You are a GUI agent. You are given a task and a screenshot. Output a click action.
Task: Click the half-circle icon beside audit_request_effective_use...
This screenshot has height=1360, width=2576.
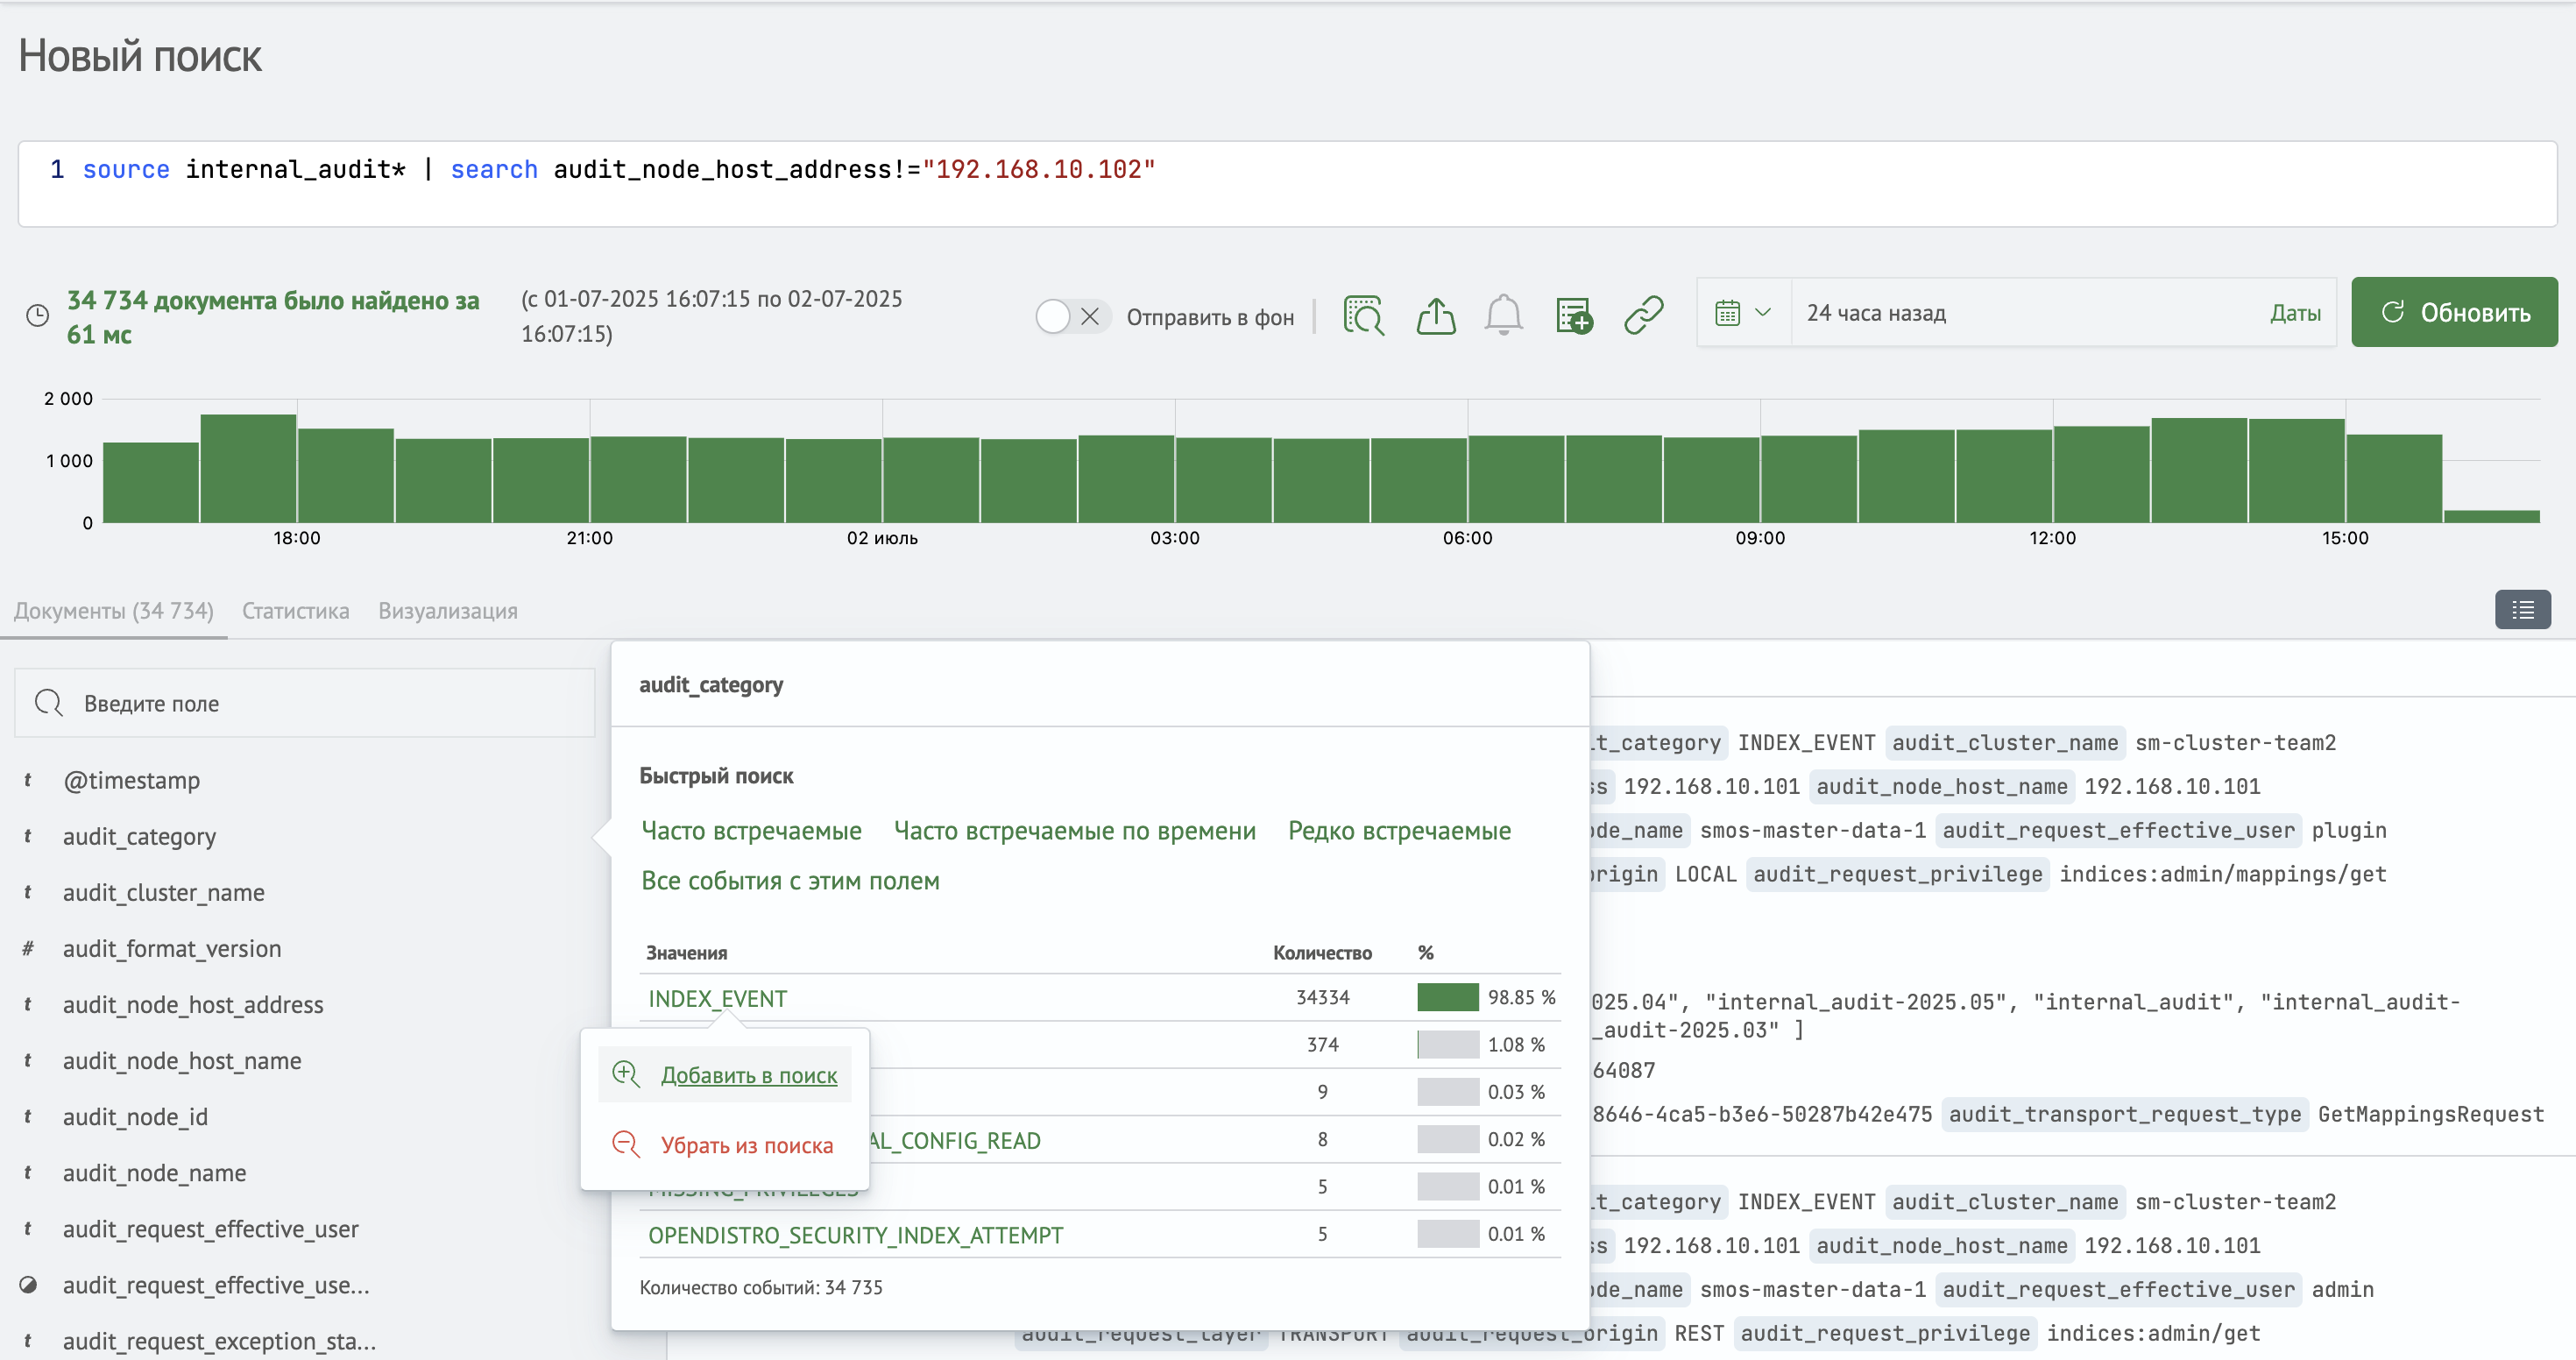28,1285
